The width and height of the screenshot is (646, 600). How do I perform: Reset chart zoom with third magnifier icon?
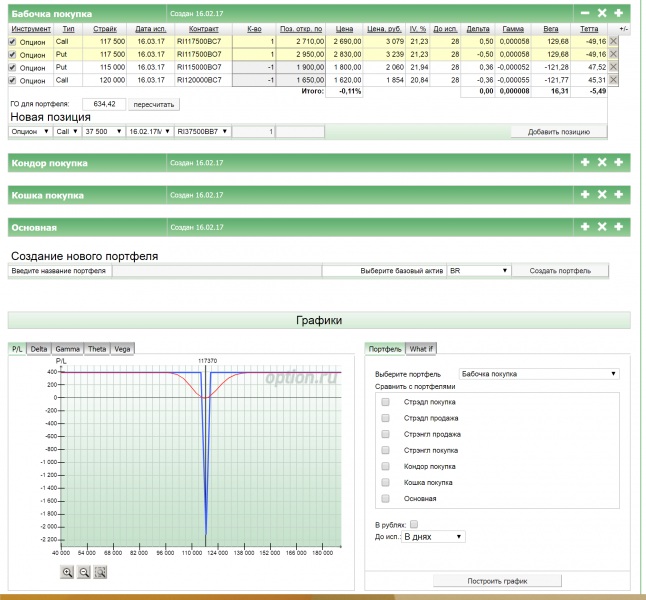point(101,572)
